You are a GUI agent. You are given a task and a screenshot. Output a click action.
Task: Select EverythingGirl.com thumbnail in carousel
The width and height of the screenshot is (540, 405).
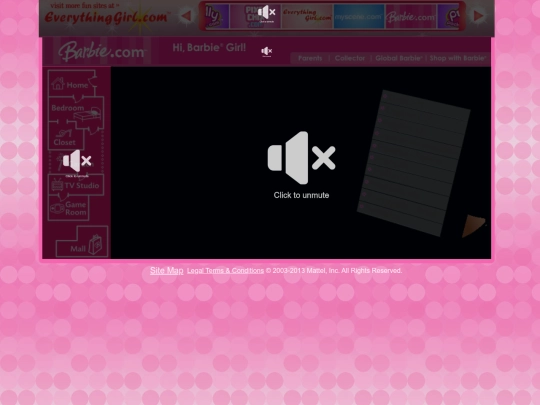pyautogui.click(x=307, y=16)
